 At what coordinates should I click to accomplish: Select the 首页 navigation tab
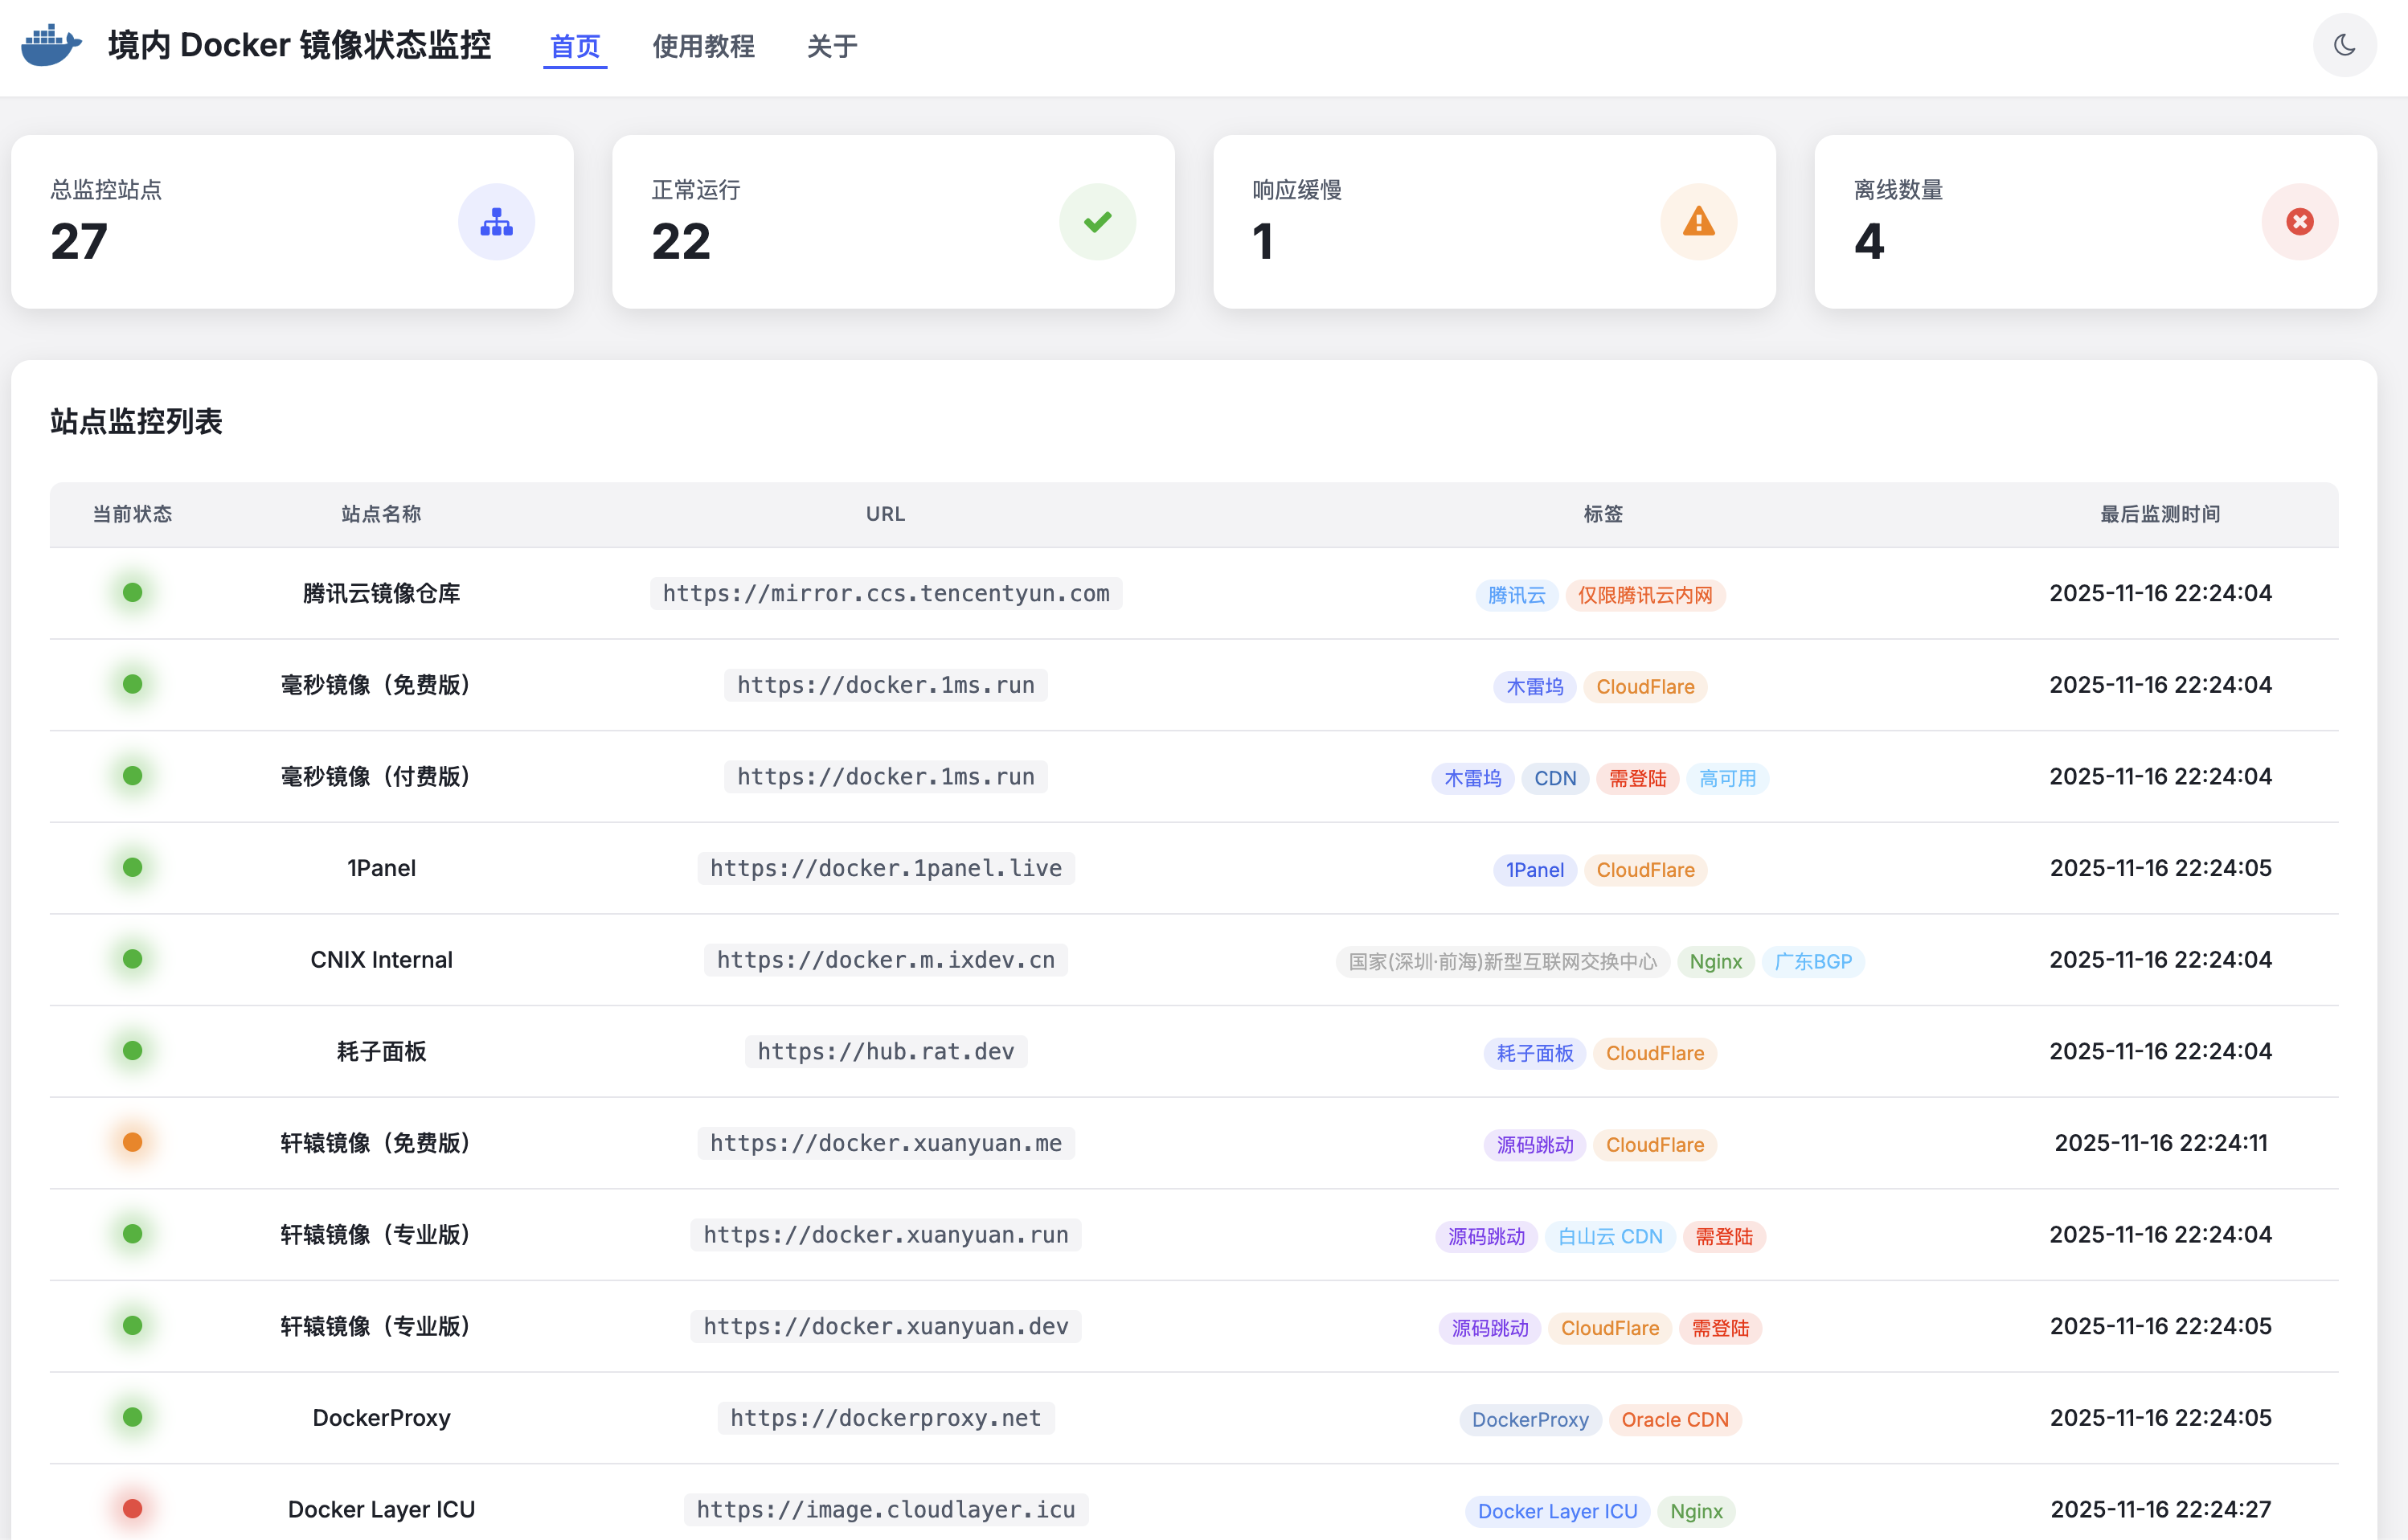(x=575, y=46)
